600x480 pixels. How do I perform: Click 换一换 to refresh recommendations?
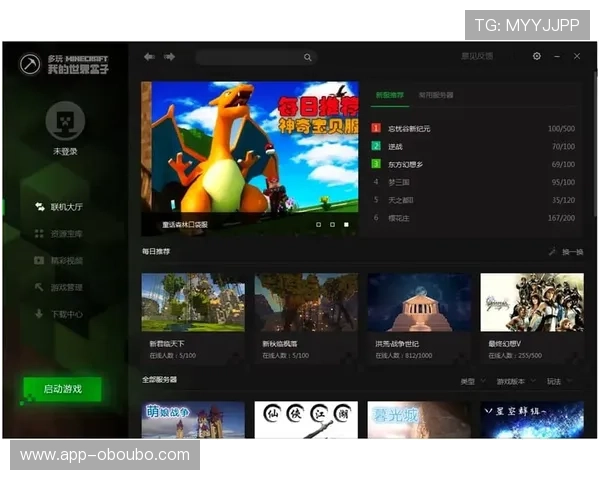click(x=567, y=252)
